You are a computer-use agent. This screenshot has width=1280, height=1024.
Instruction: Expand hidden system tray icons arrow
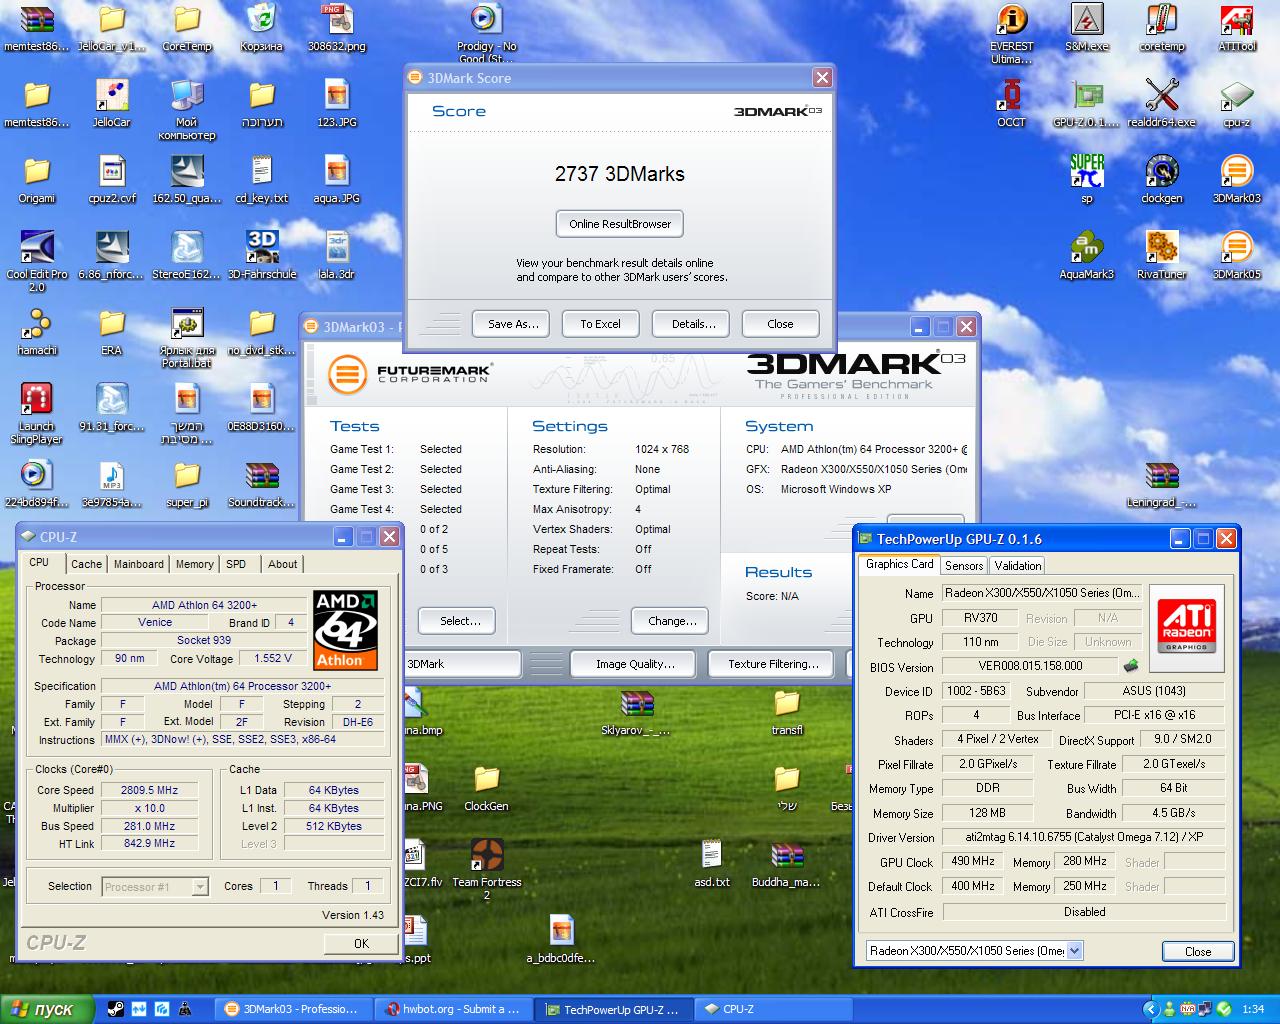point(1151,1009)
